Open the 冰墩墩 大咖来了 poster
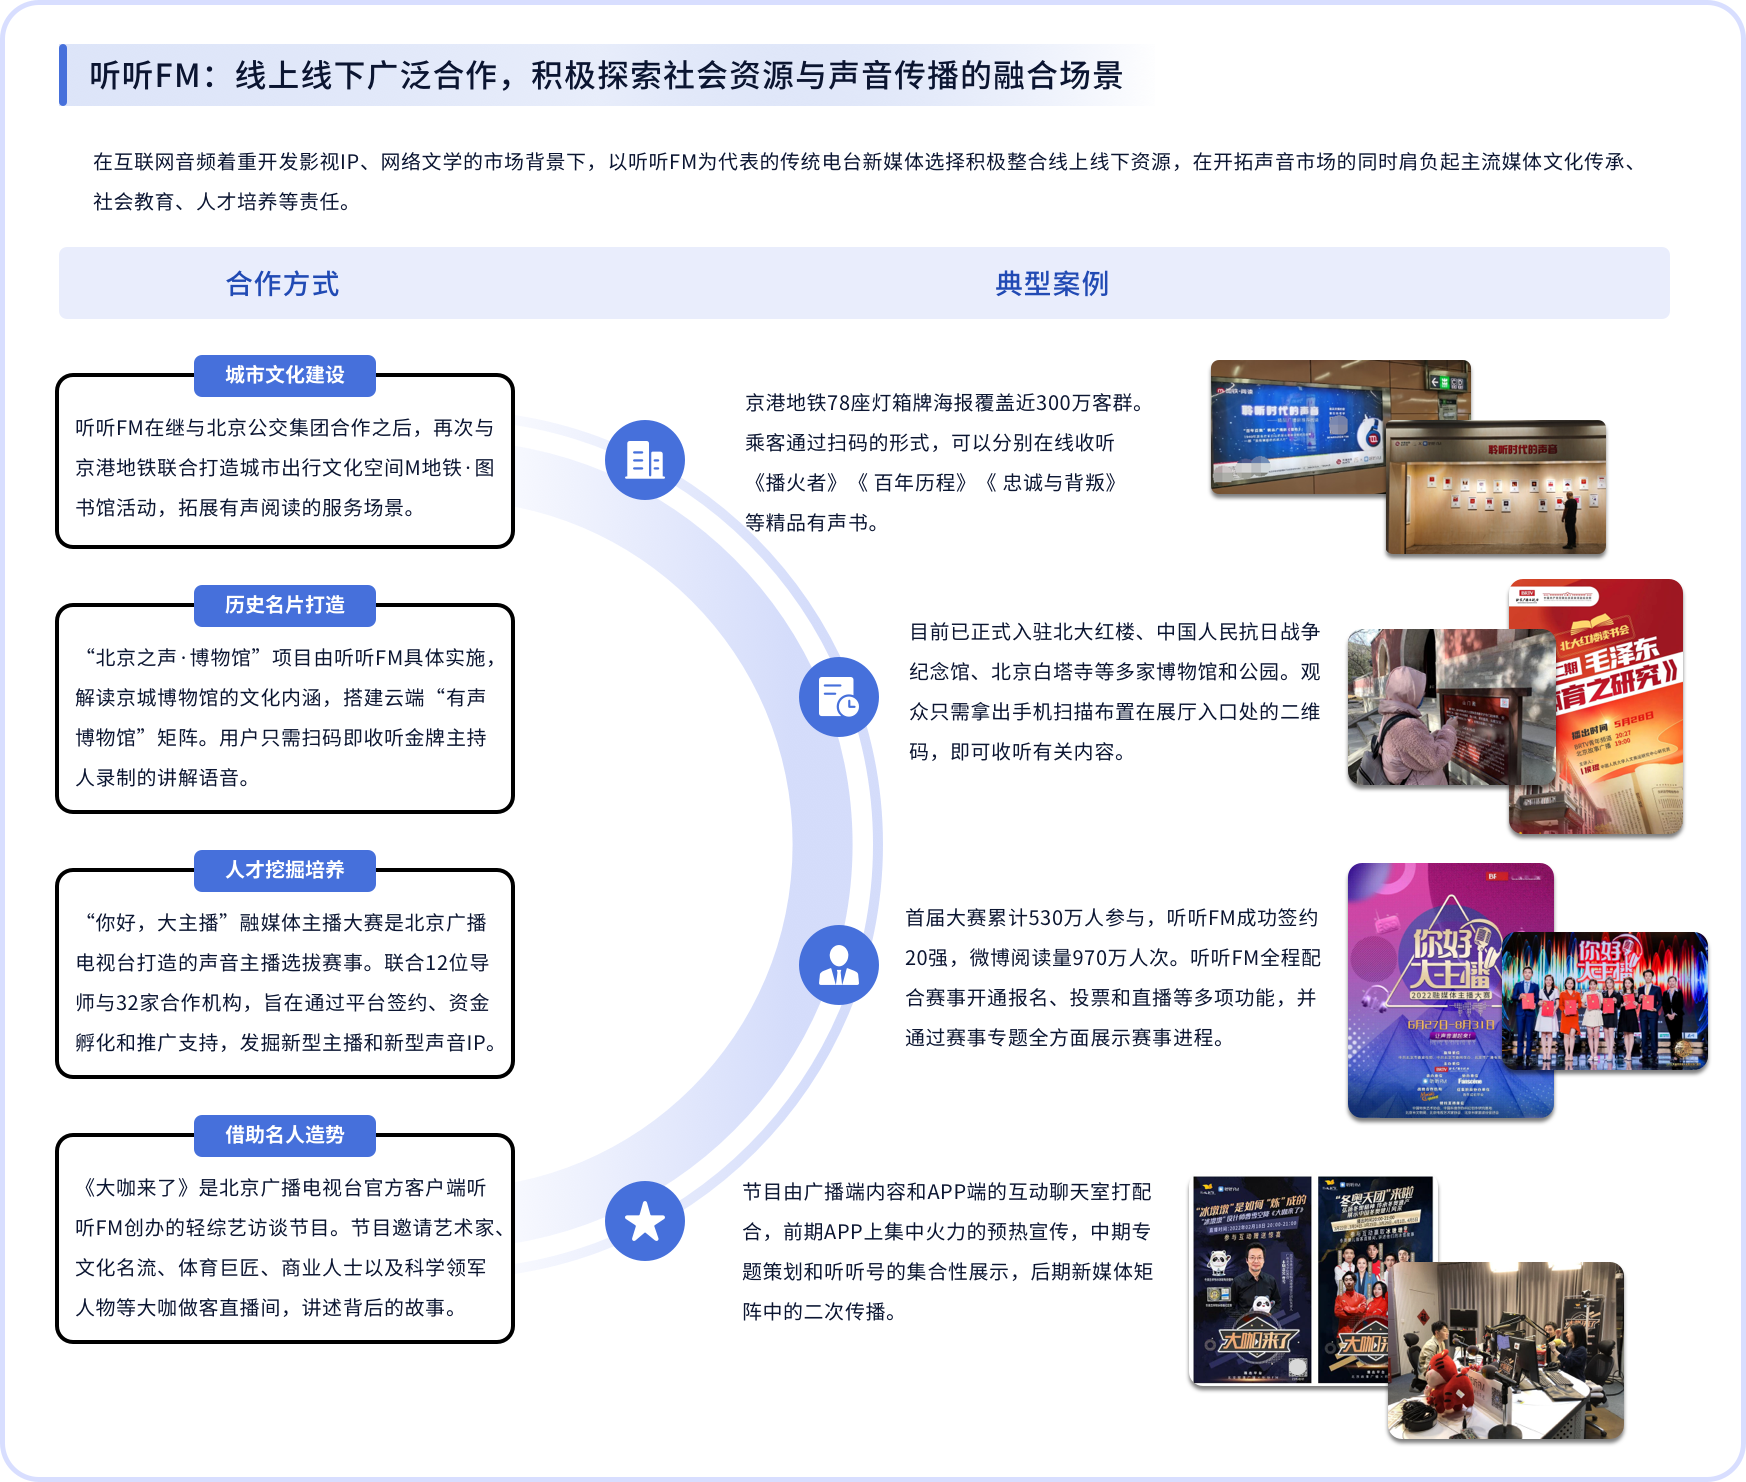The image size is (1746, 1482). [1252, 1280]
